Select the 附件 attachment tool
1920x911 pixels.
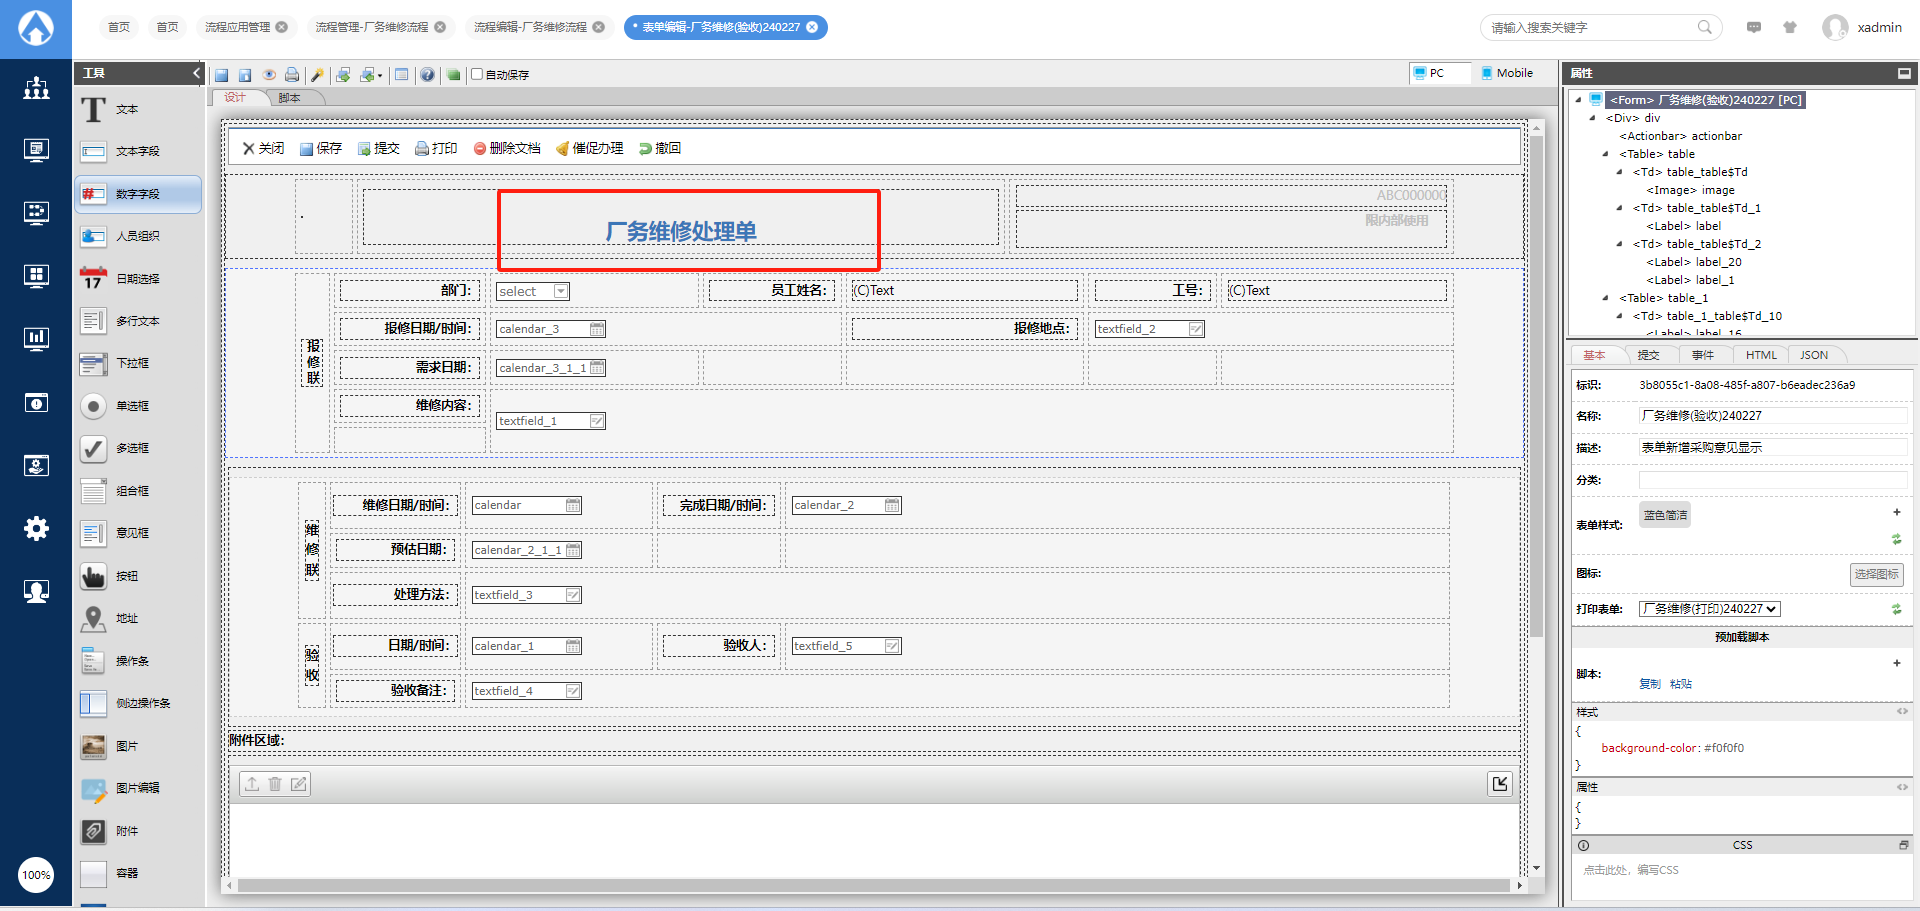click(x=138, y=831)
